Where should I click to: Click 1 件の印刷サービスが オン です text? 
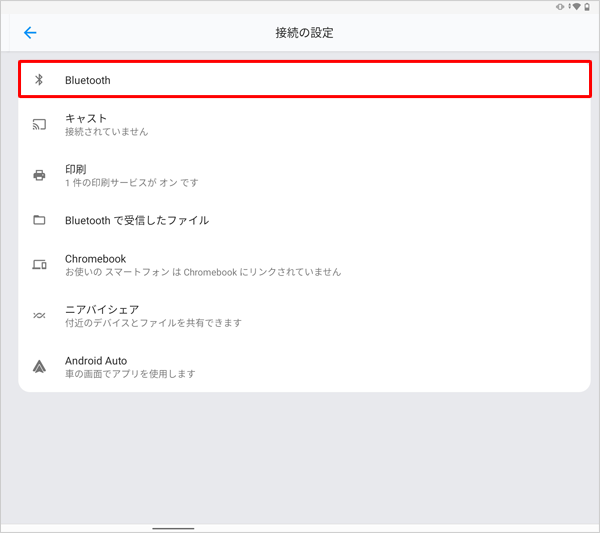pos(132,183)
